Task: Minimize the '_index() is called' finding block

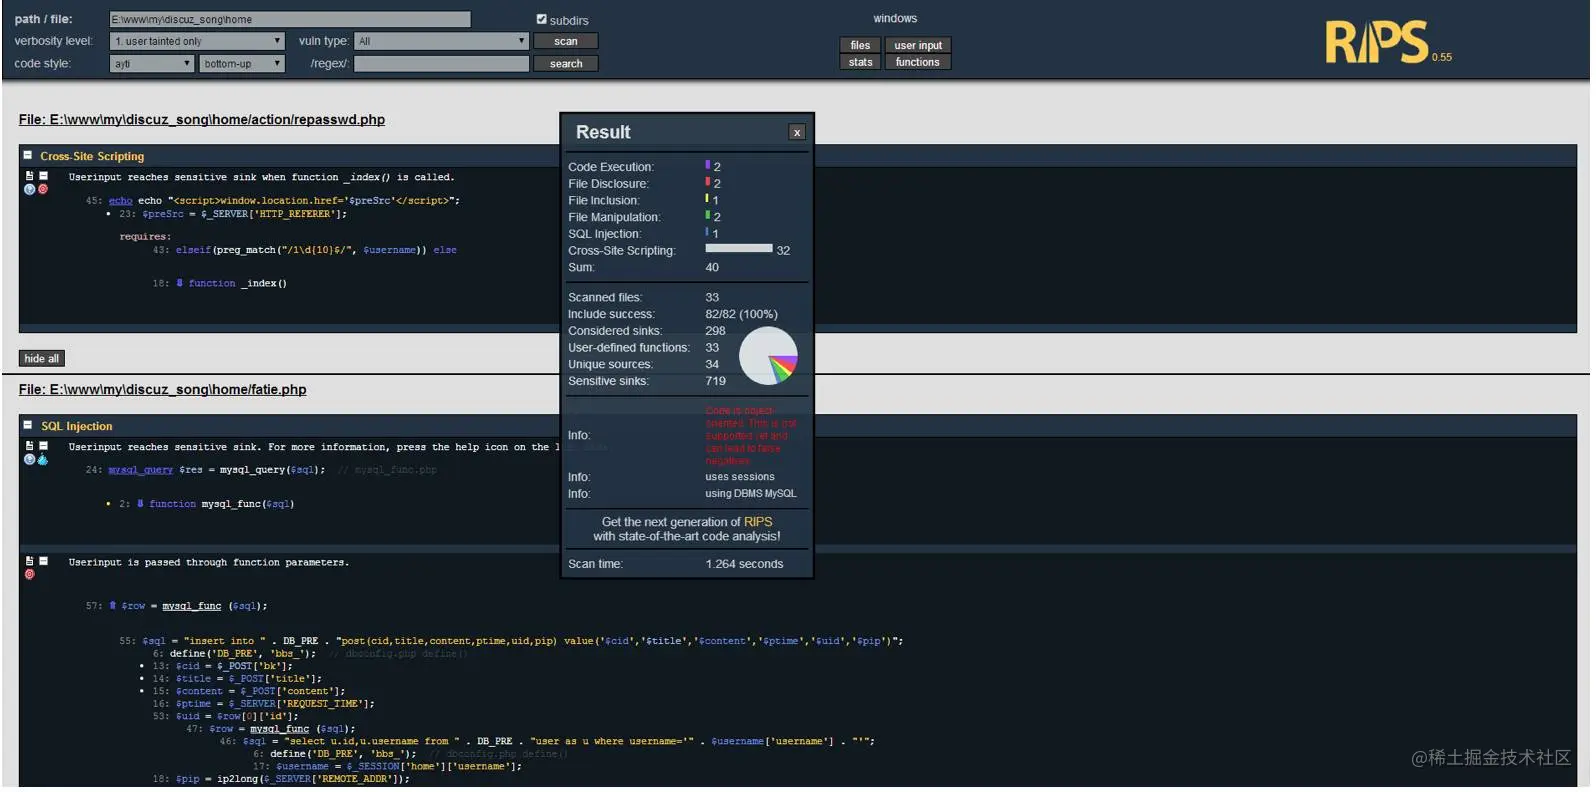Action: click(x=43, y=176)
